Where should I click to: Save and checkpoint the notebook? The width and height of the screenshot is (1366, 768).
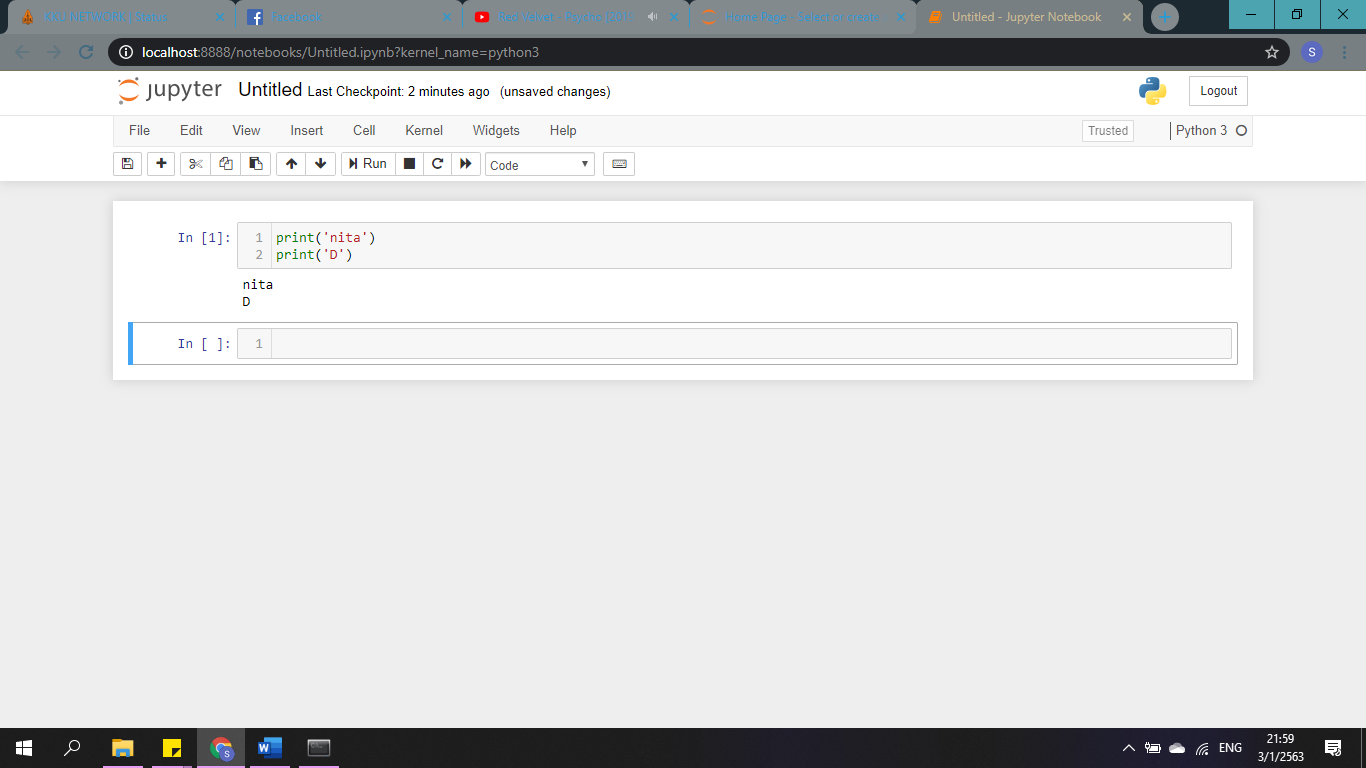(127, 164)
